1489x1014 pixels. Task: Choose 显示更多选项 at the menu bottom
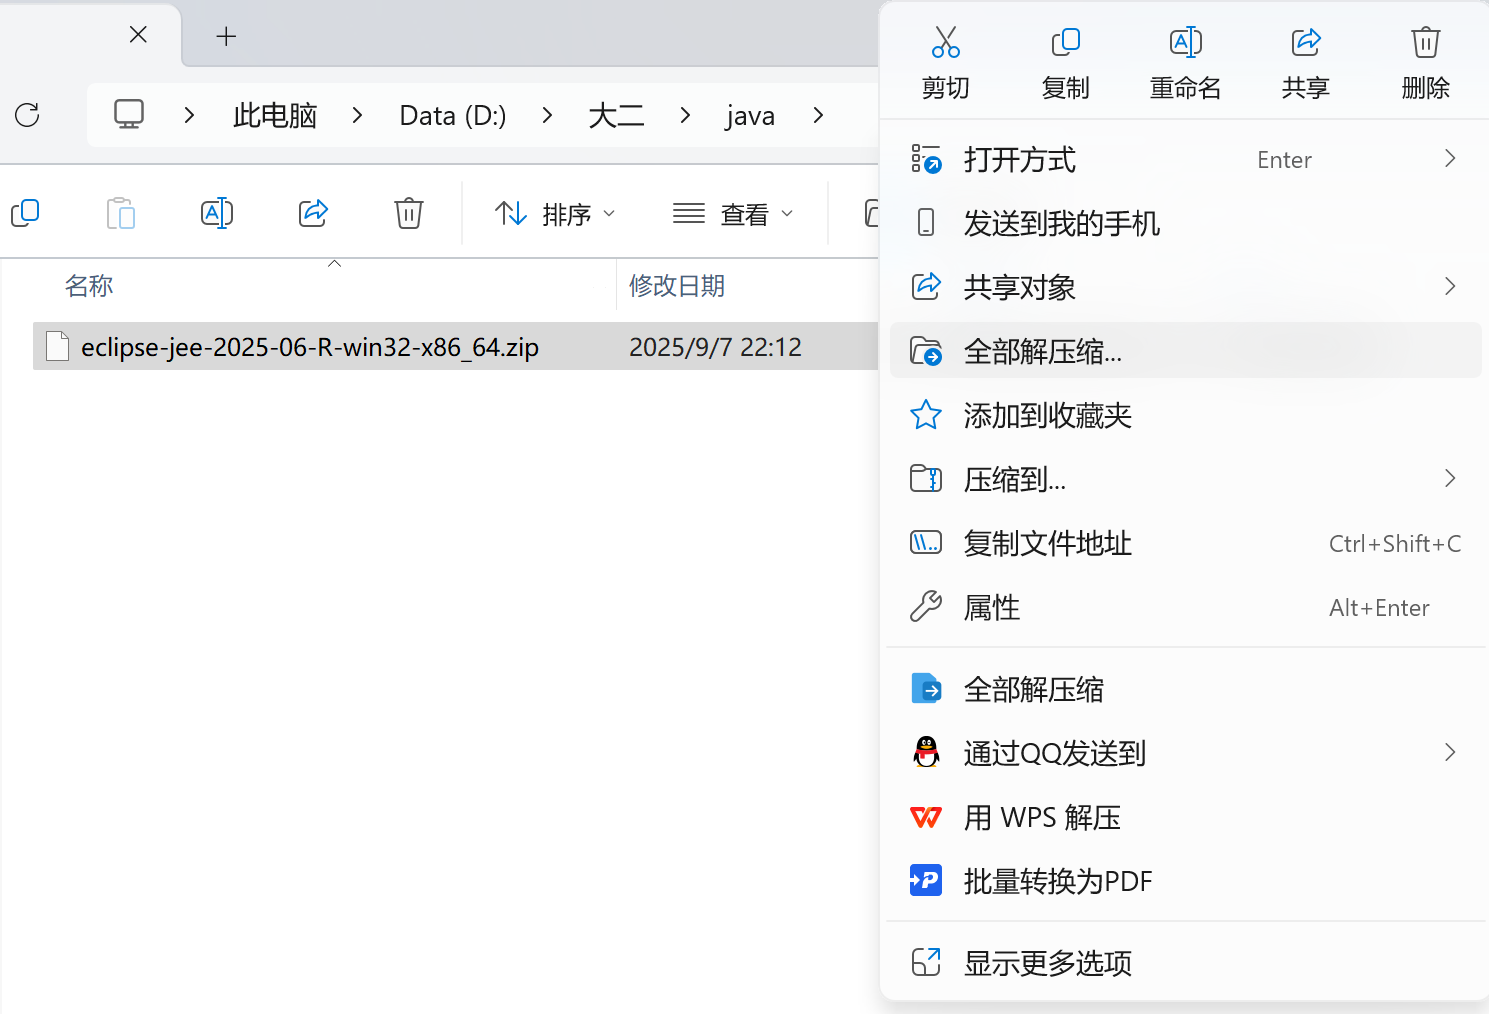1047,963
